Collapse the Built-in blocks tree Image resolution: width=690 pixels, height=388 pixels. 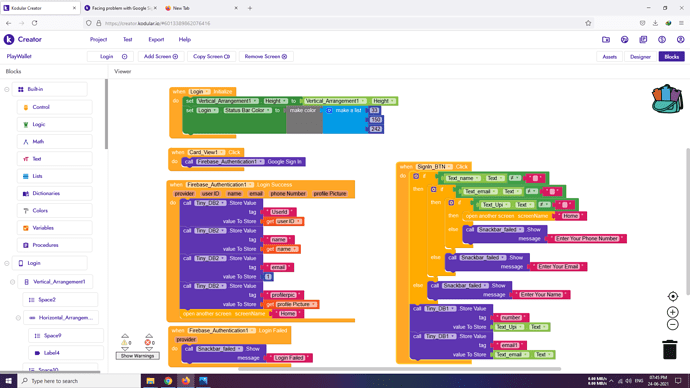point(7,89)
